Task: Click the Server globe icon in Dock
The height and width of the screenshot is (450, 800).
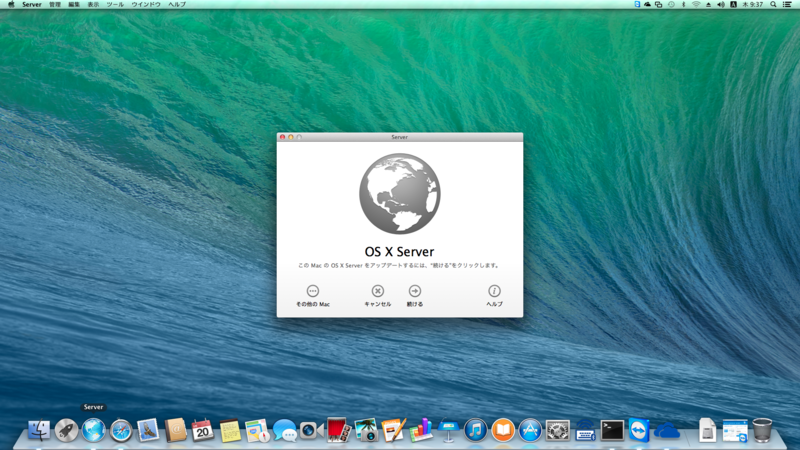Action: tap(93, 430)
